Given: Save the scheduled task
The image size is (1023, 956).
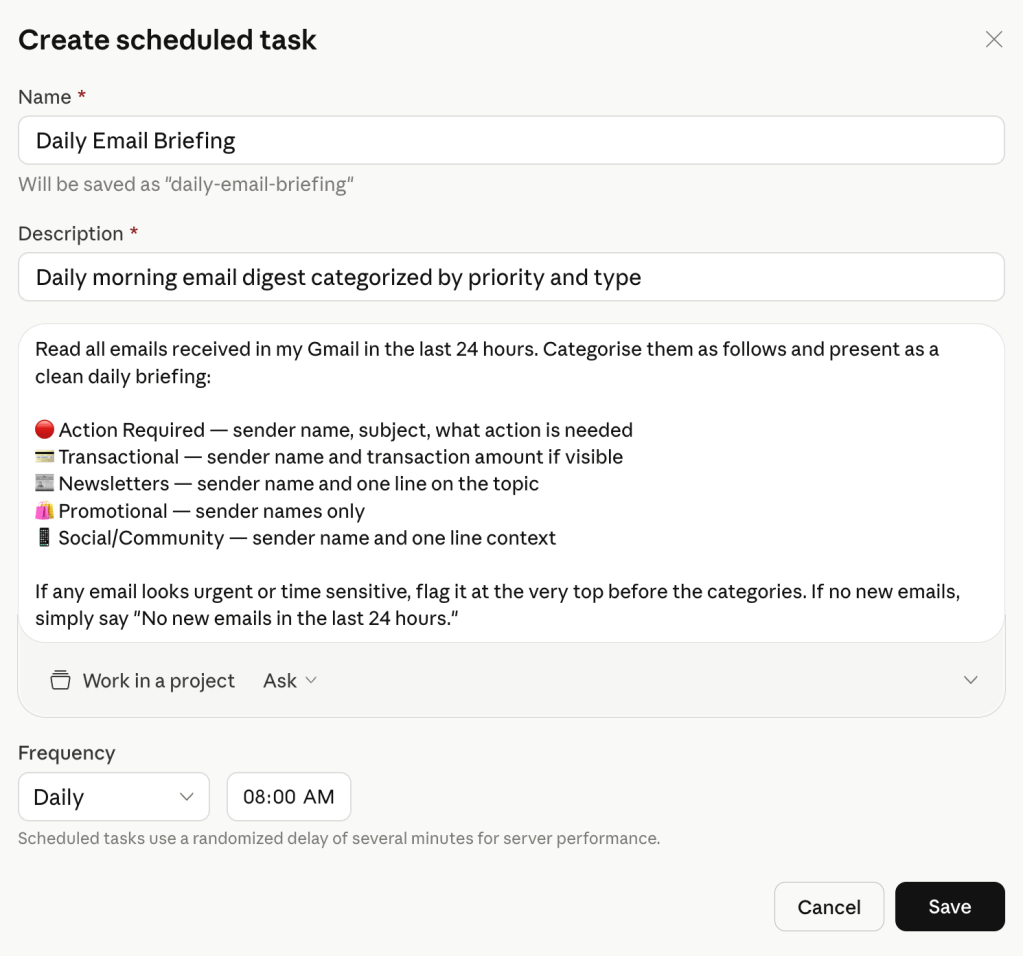Looking at the screenshot, I should pos(949,907).
